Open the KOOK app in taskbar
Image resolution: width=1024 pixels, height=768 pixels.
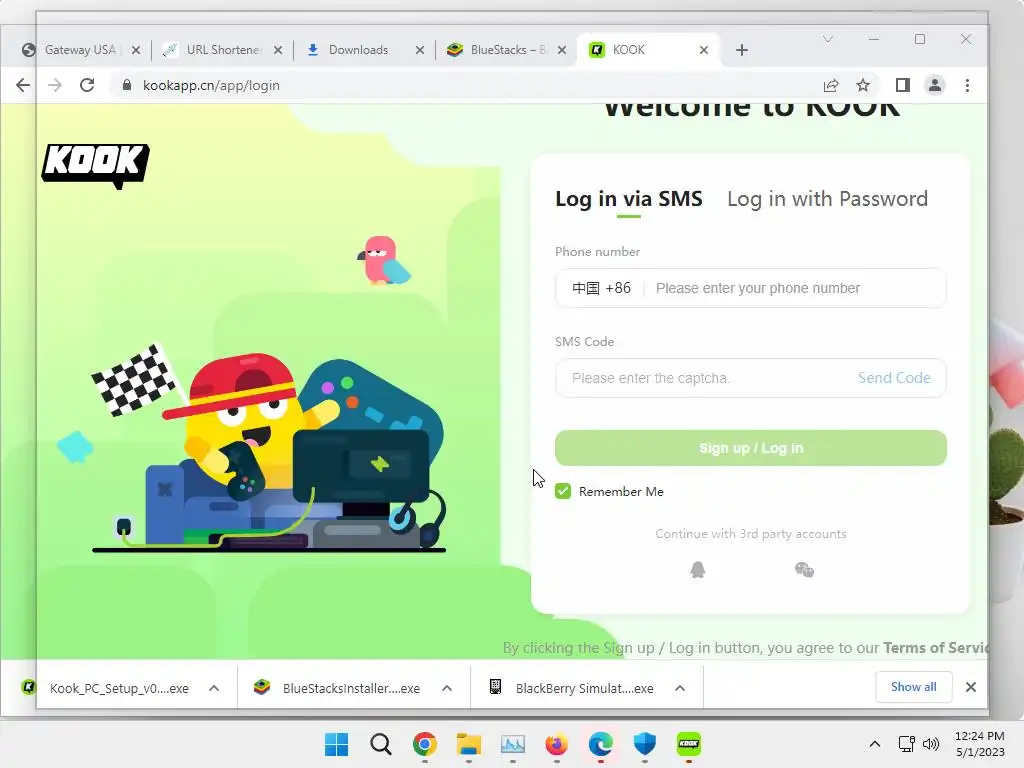(x=688, y=744)
